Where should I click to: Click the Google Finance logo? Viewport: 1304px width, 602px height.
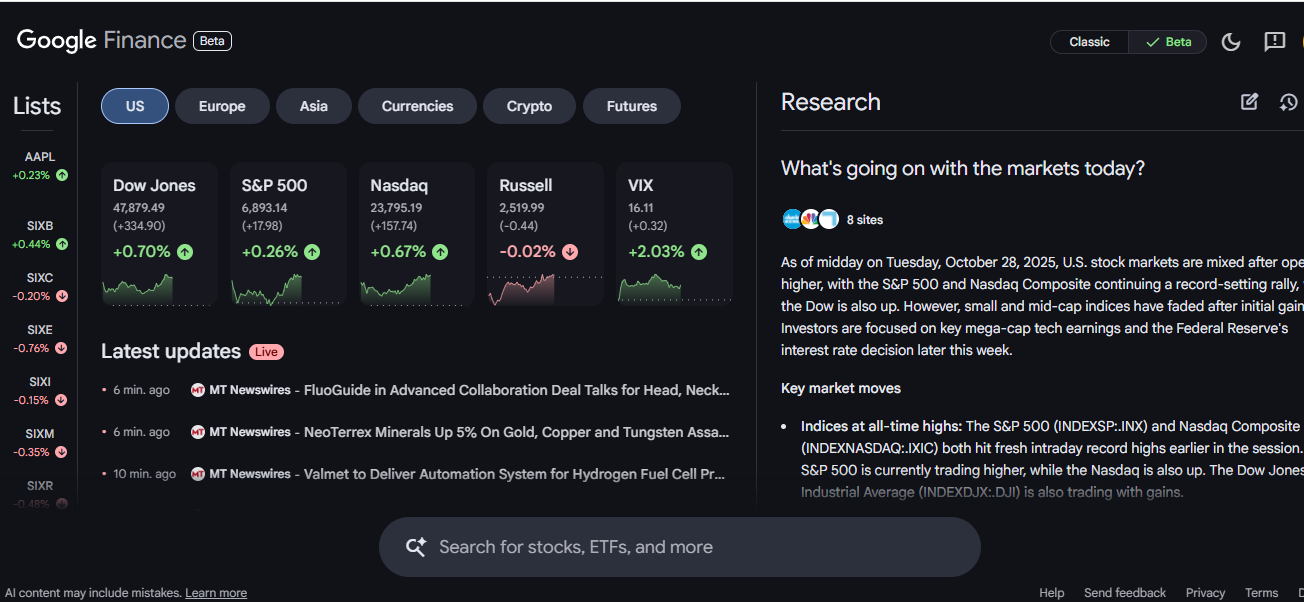[102, 40]
